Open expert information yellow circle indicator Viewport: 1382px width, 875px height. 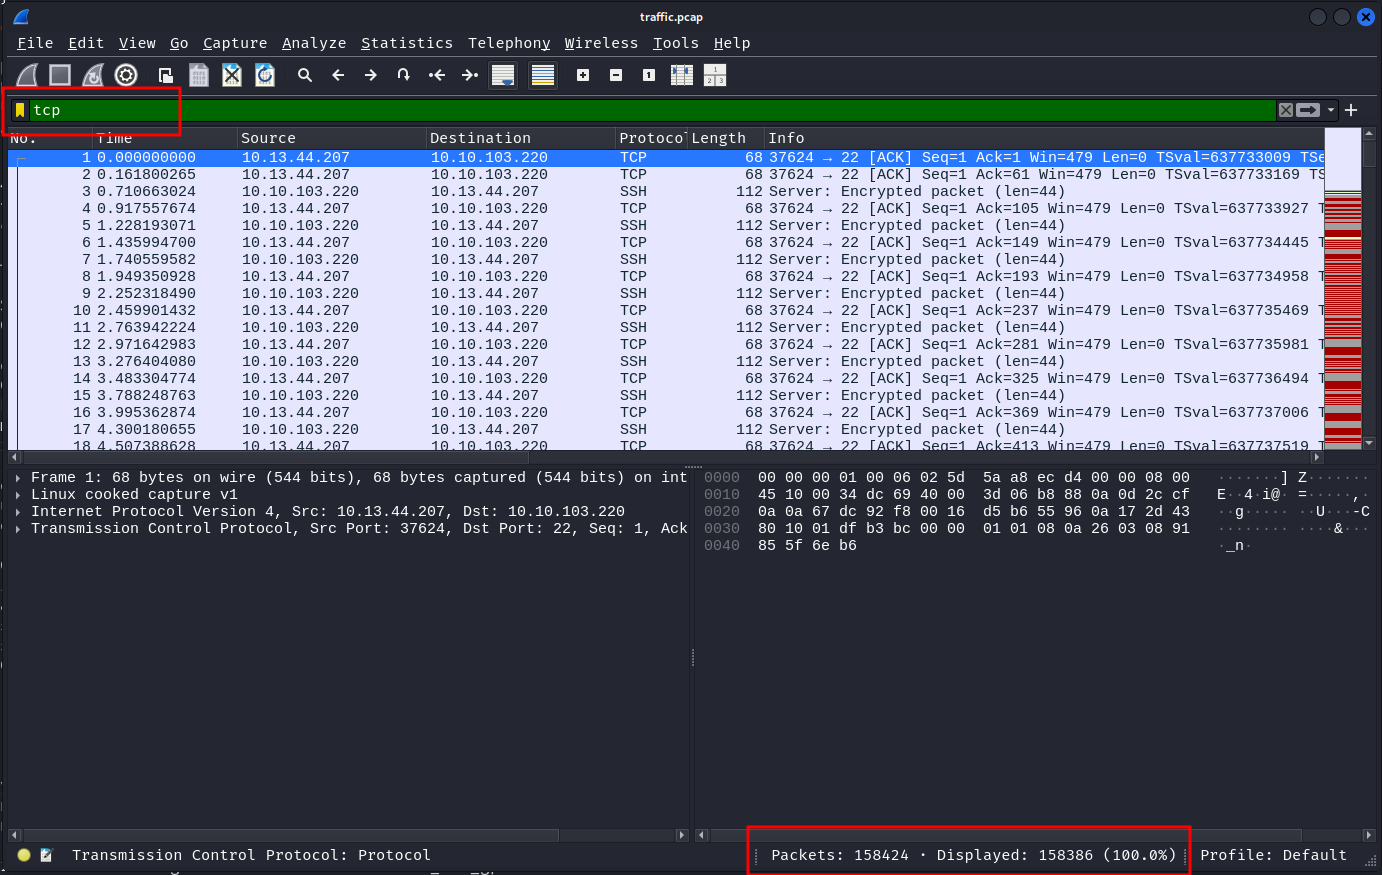(25, 855)
